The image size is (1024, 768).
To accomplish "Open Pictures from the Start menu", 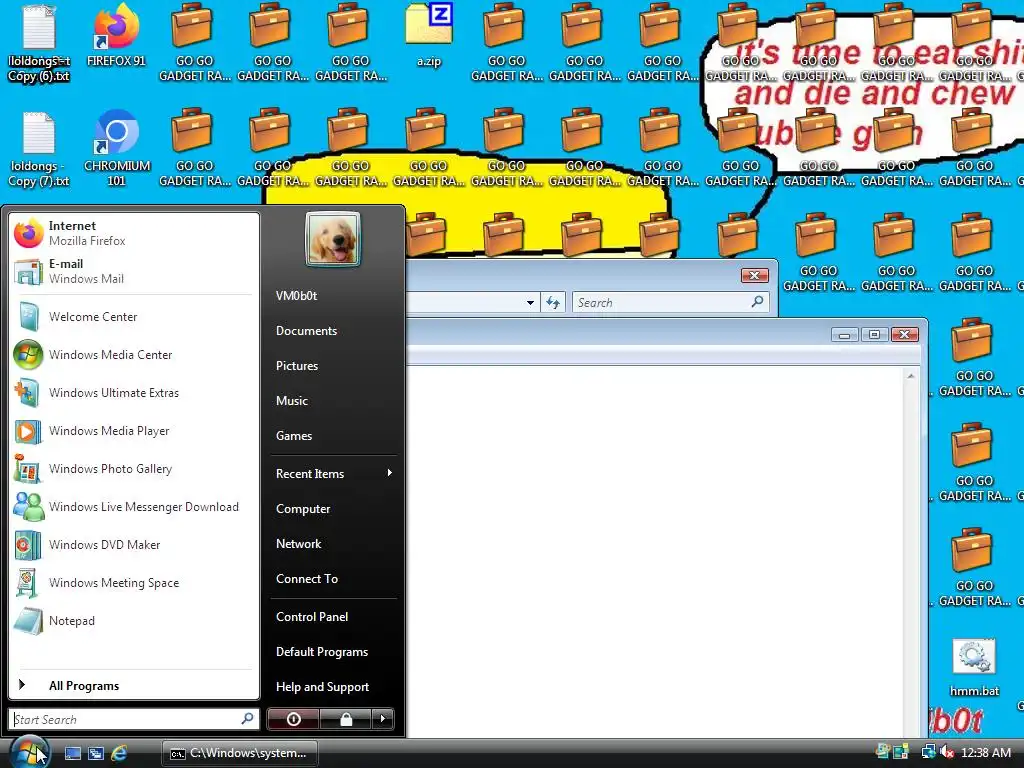I will pos(333,366).
